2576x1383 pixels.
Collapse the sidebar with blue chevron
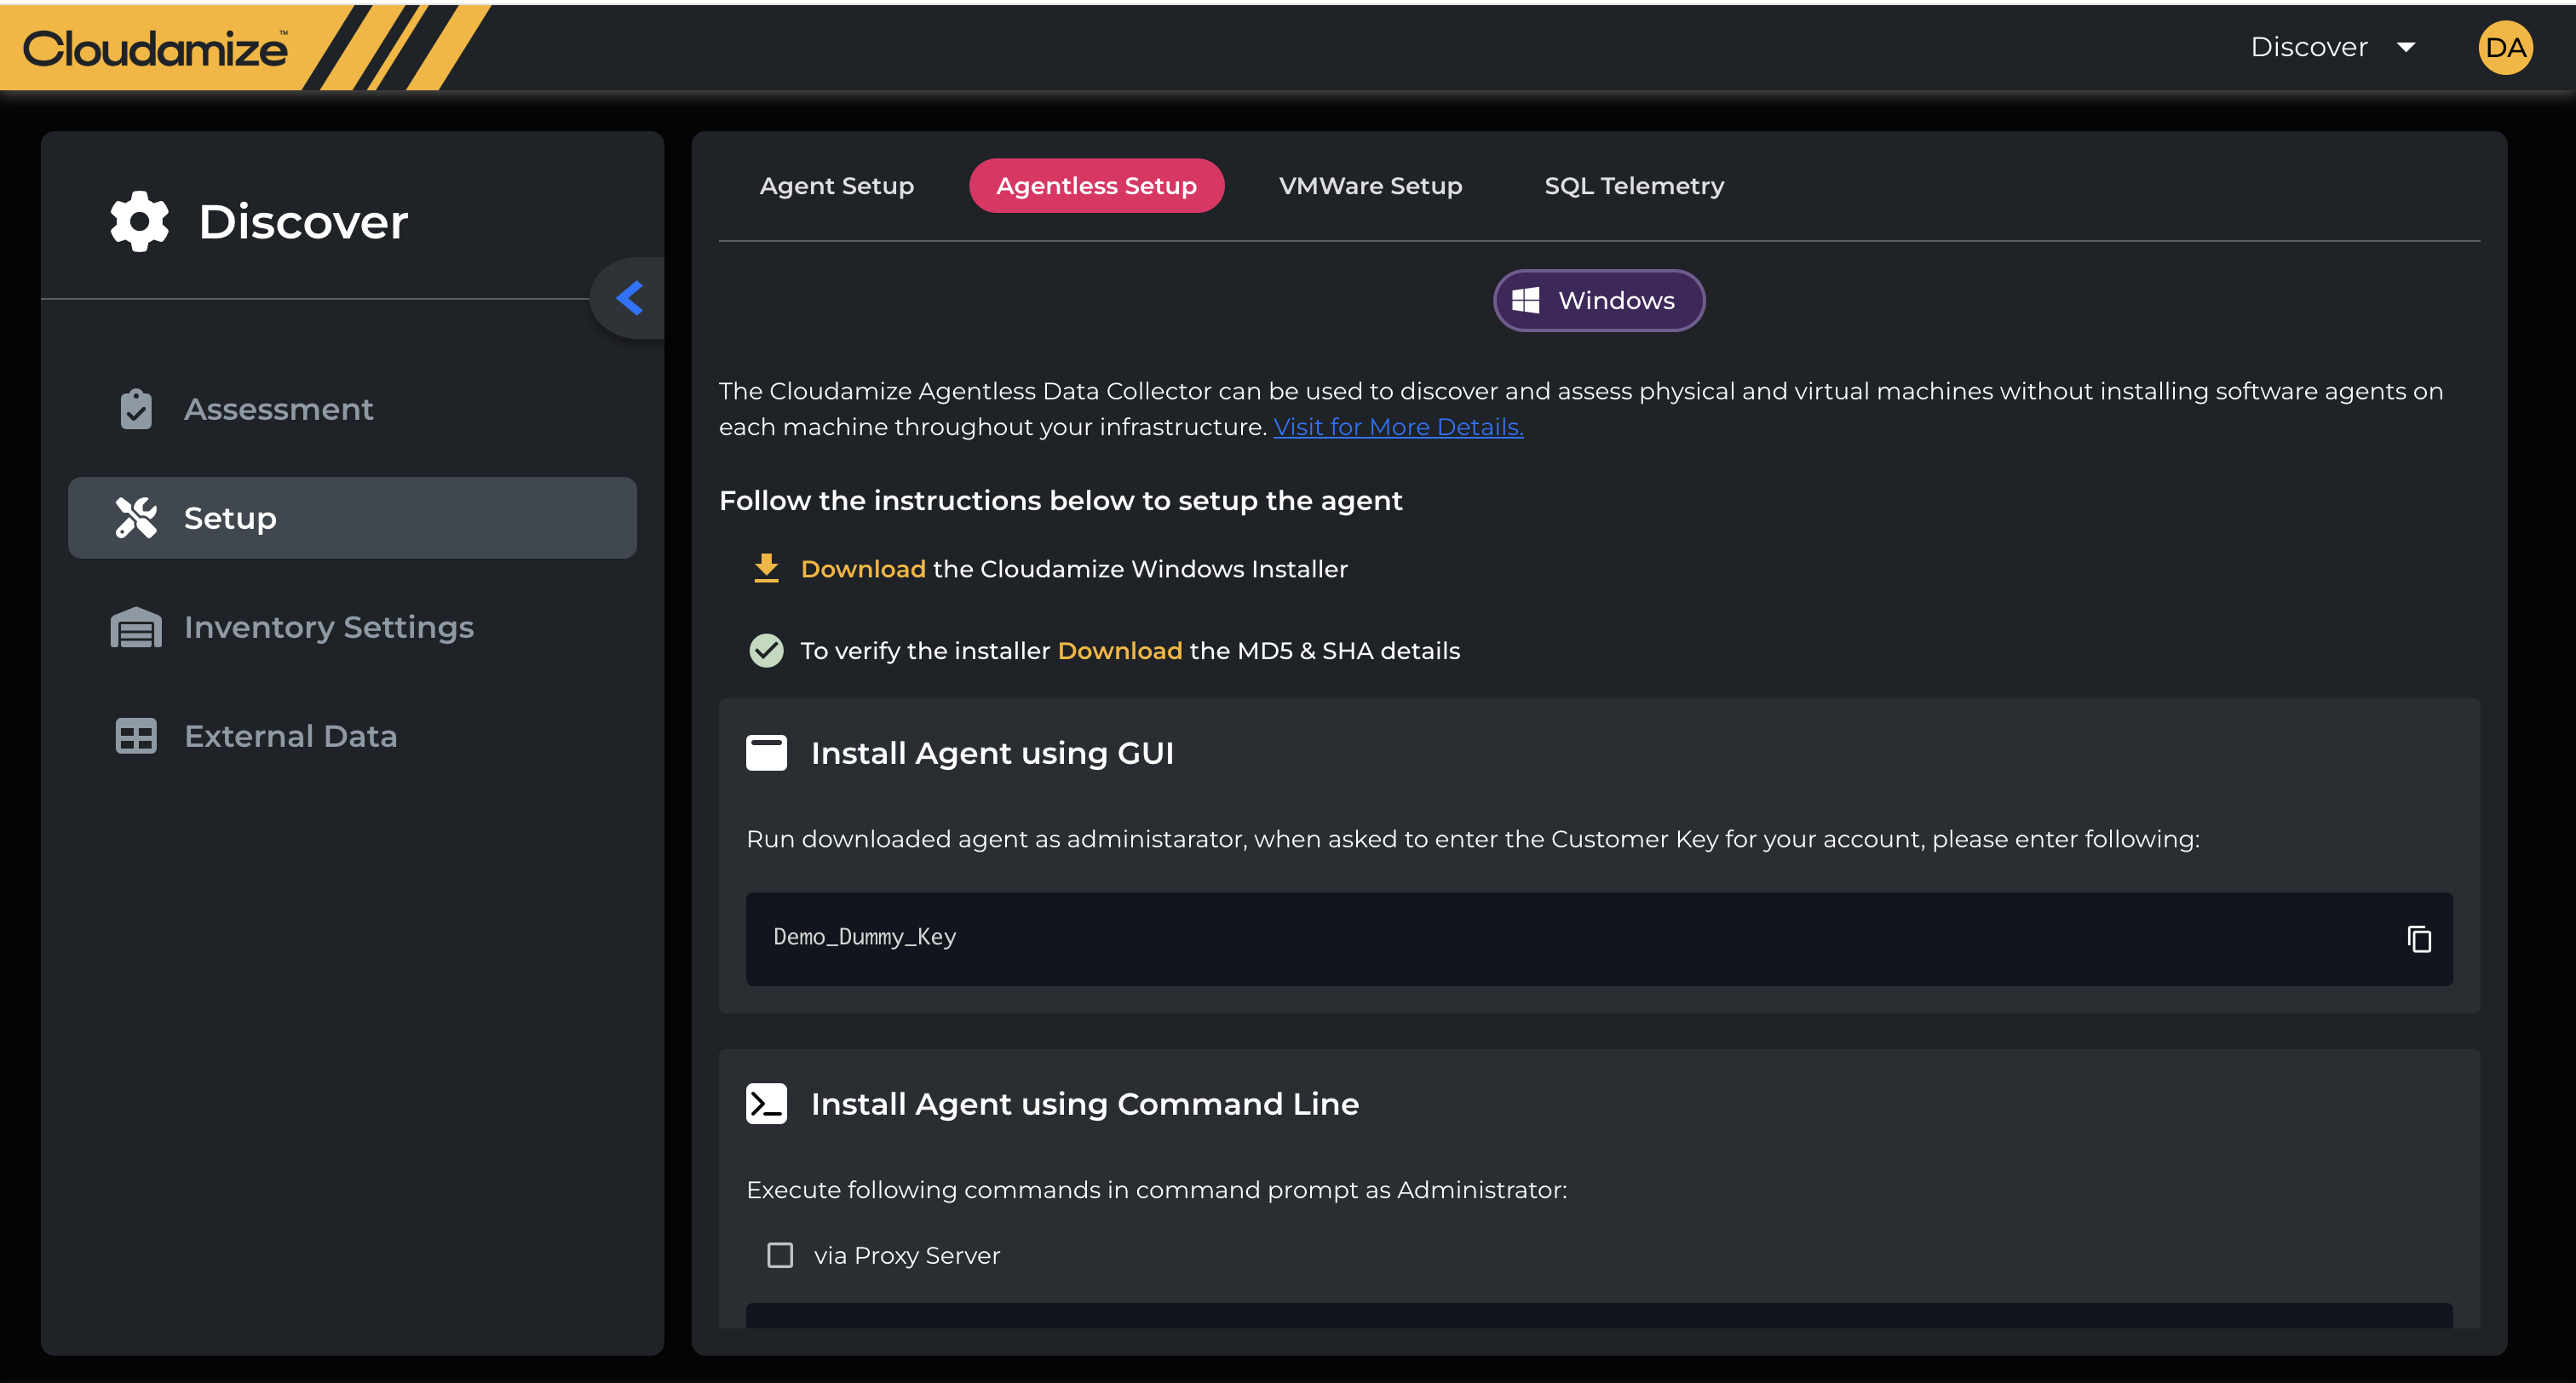[x=630, y=298]
